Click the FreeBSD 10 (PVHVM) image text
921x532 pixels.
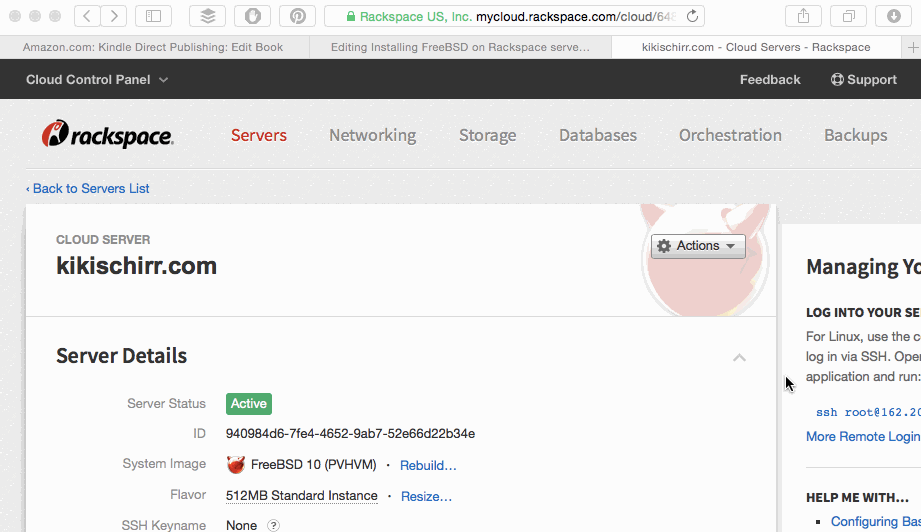pyautogui.click(x=314, y=464)
